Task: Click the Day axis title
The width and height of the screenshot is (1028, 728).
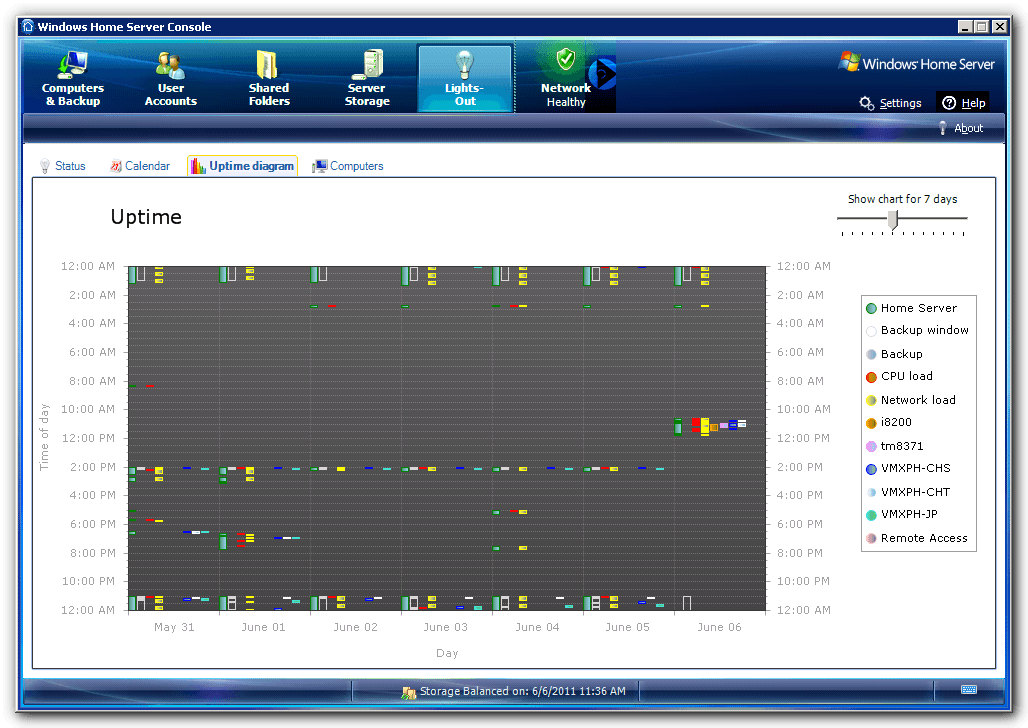Action: pos(447,653)
